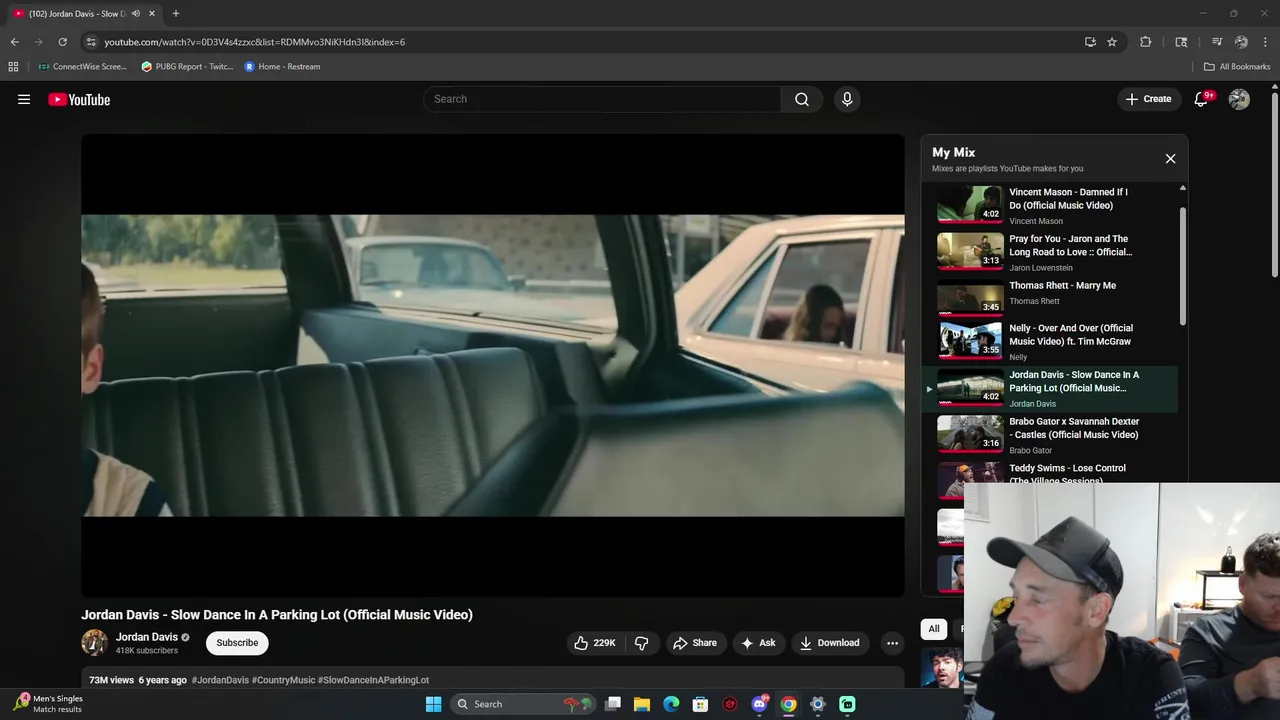View site information icon in address bar

[x=91, y=42]
